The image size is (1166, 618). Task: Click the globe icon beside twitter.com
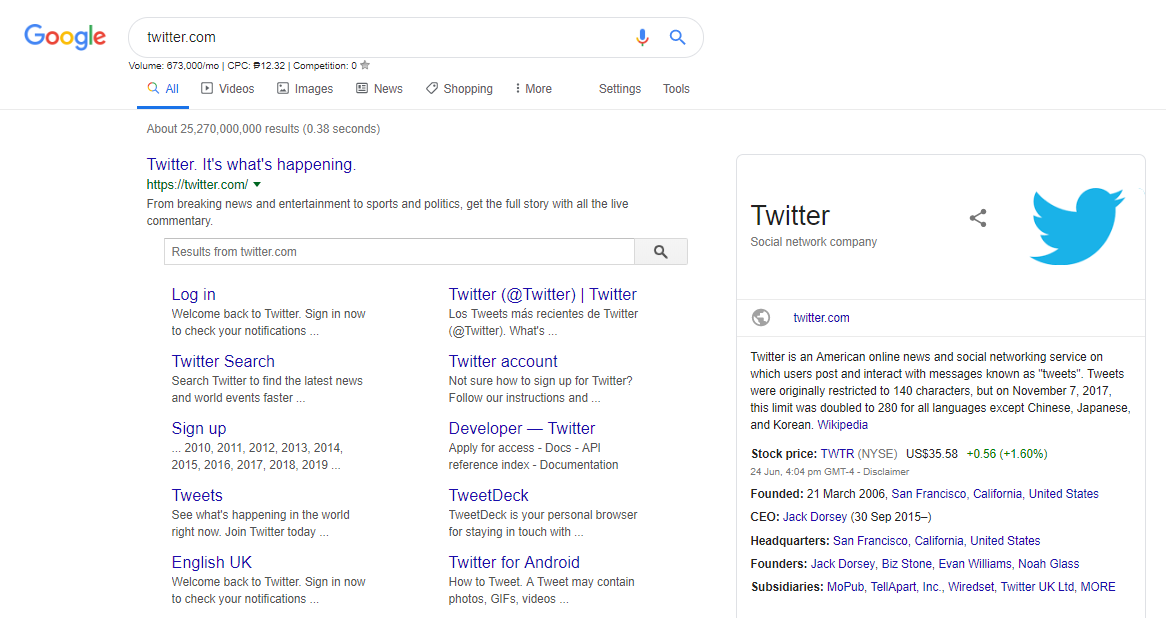tap(761, 318)
